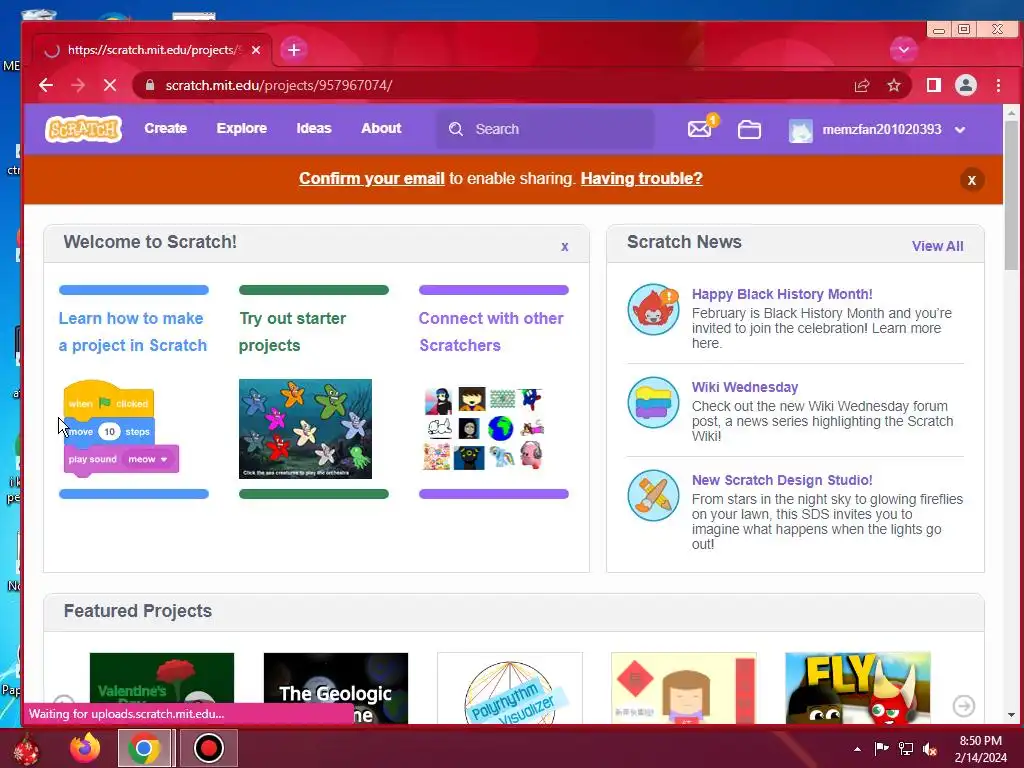
Task: Click the Scratch search field
Action: pos(545,129)
